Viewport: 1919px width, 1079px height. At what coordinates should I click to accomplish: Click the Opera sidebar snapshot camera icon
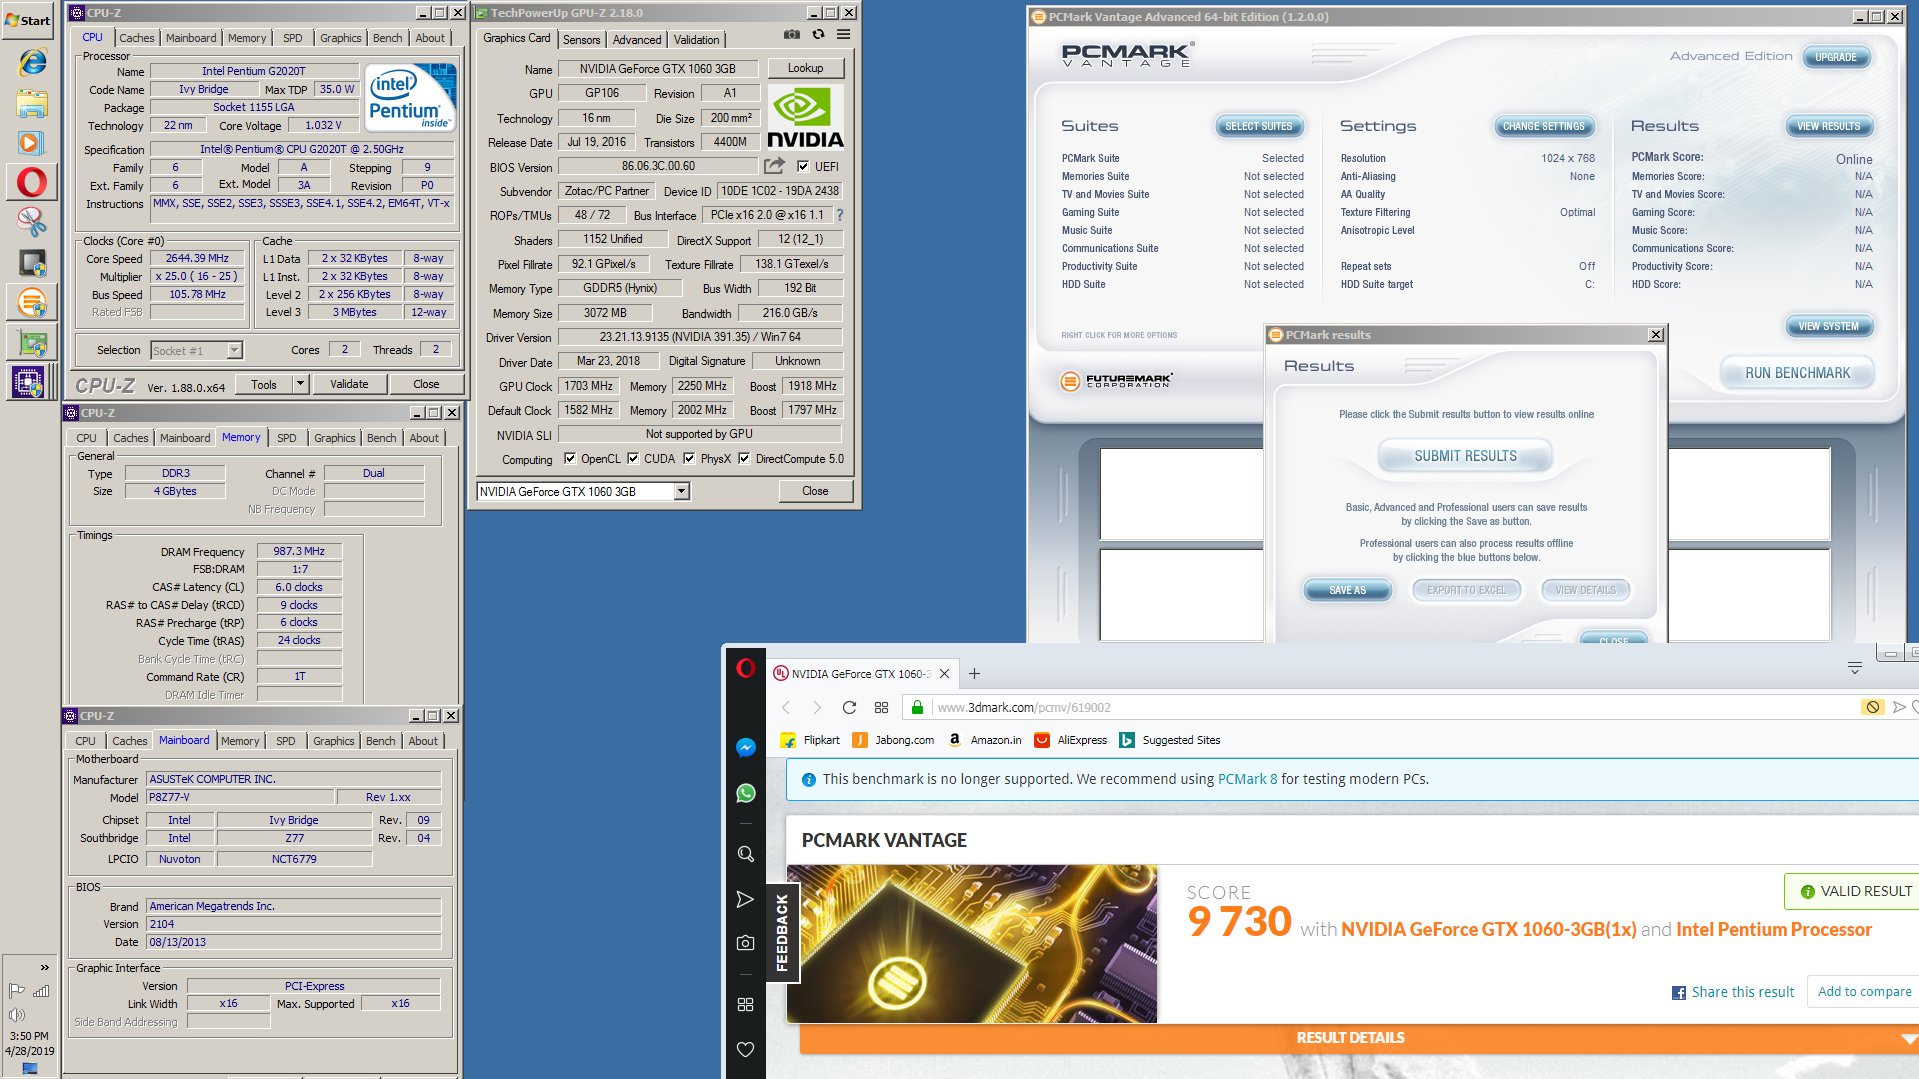[746, 943]
